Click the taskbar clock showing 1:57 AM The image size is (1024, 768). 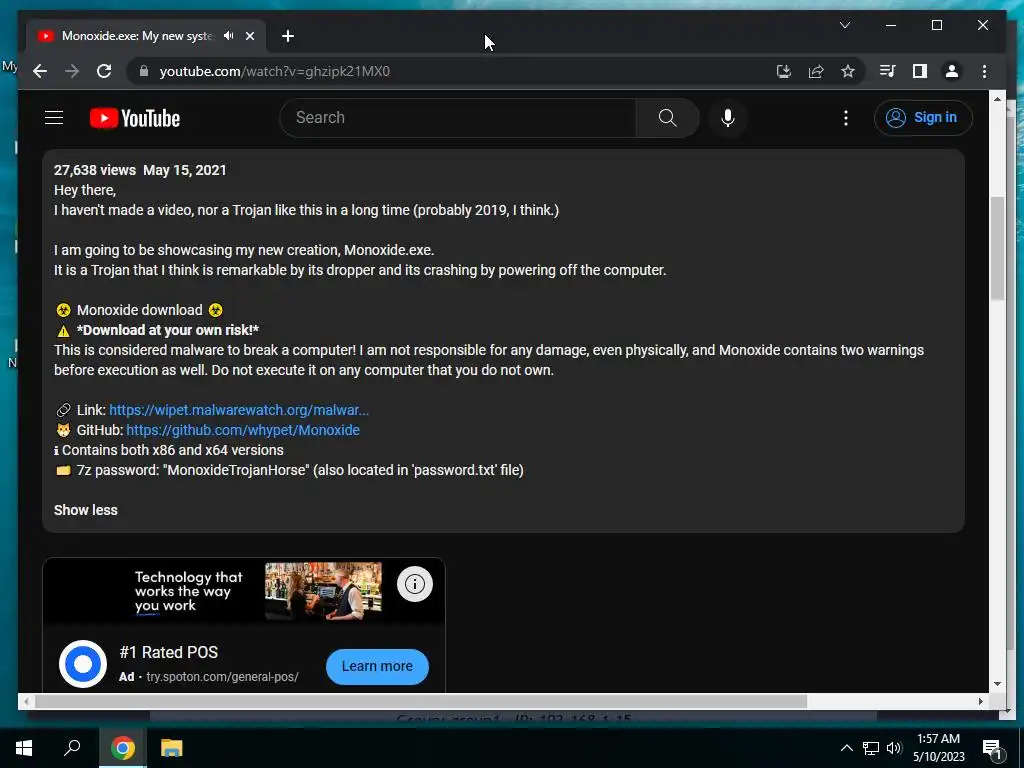pyautogui.click(x=938, y=748)
